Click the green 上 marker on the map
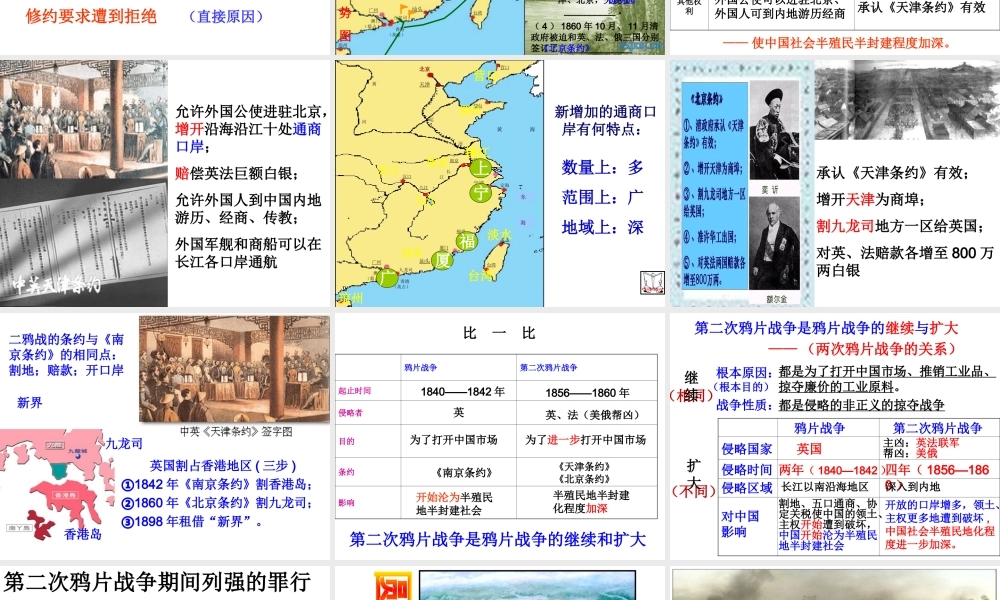1000x600 pixels. 480,168
